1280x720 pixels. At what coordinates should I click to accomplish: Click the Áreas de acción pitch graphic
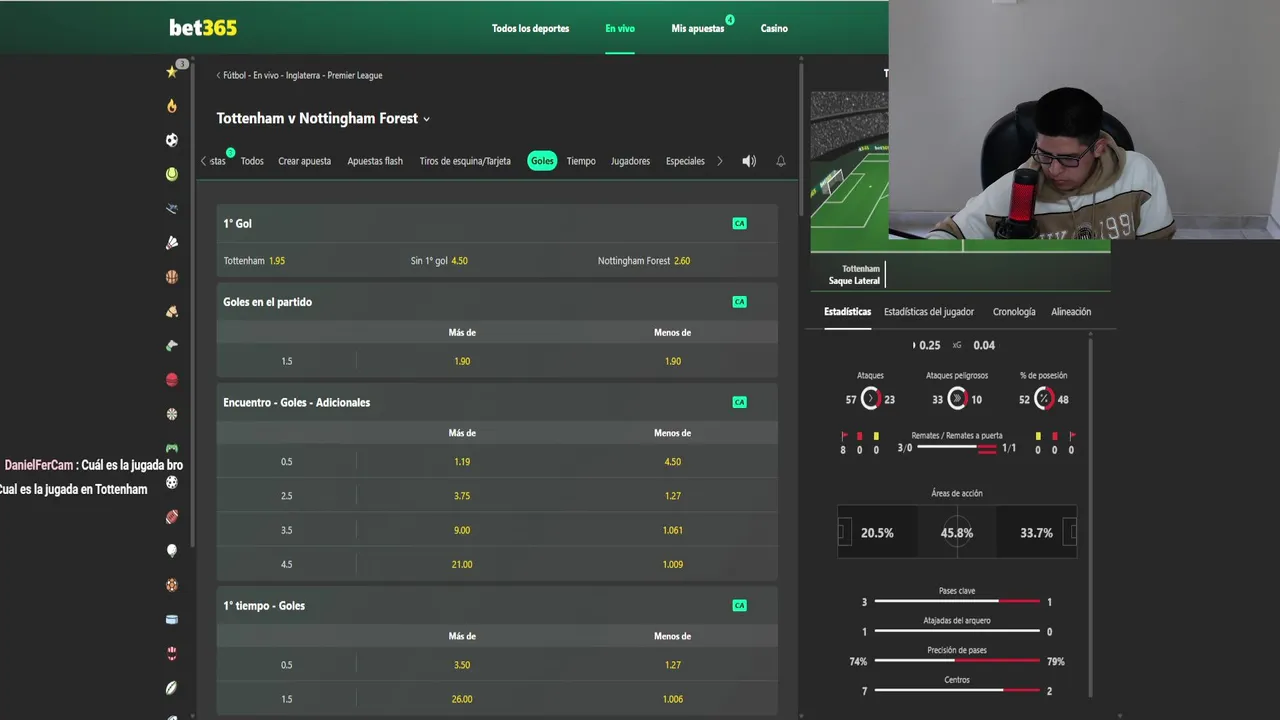coord(957,532)
